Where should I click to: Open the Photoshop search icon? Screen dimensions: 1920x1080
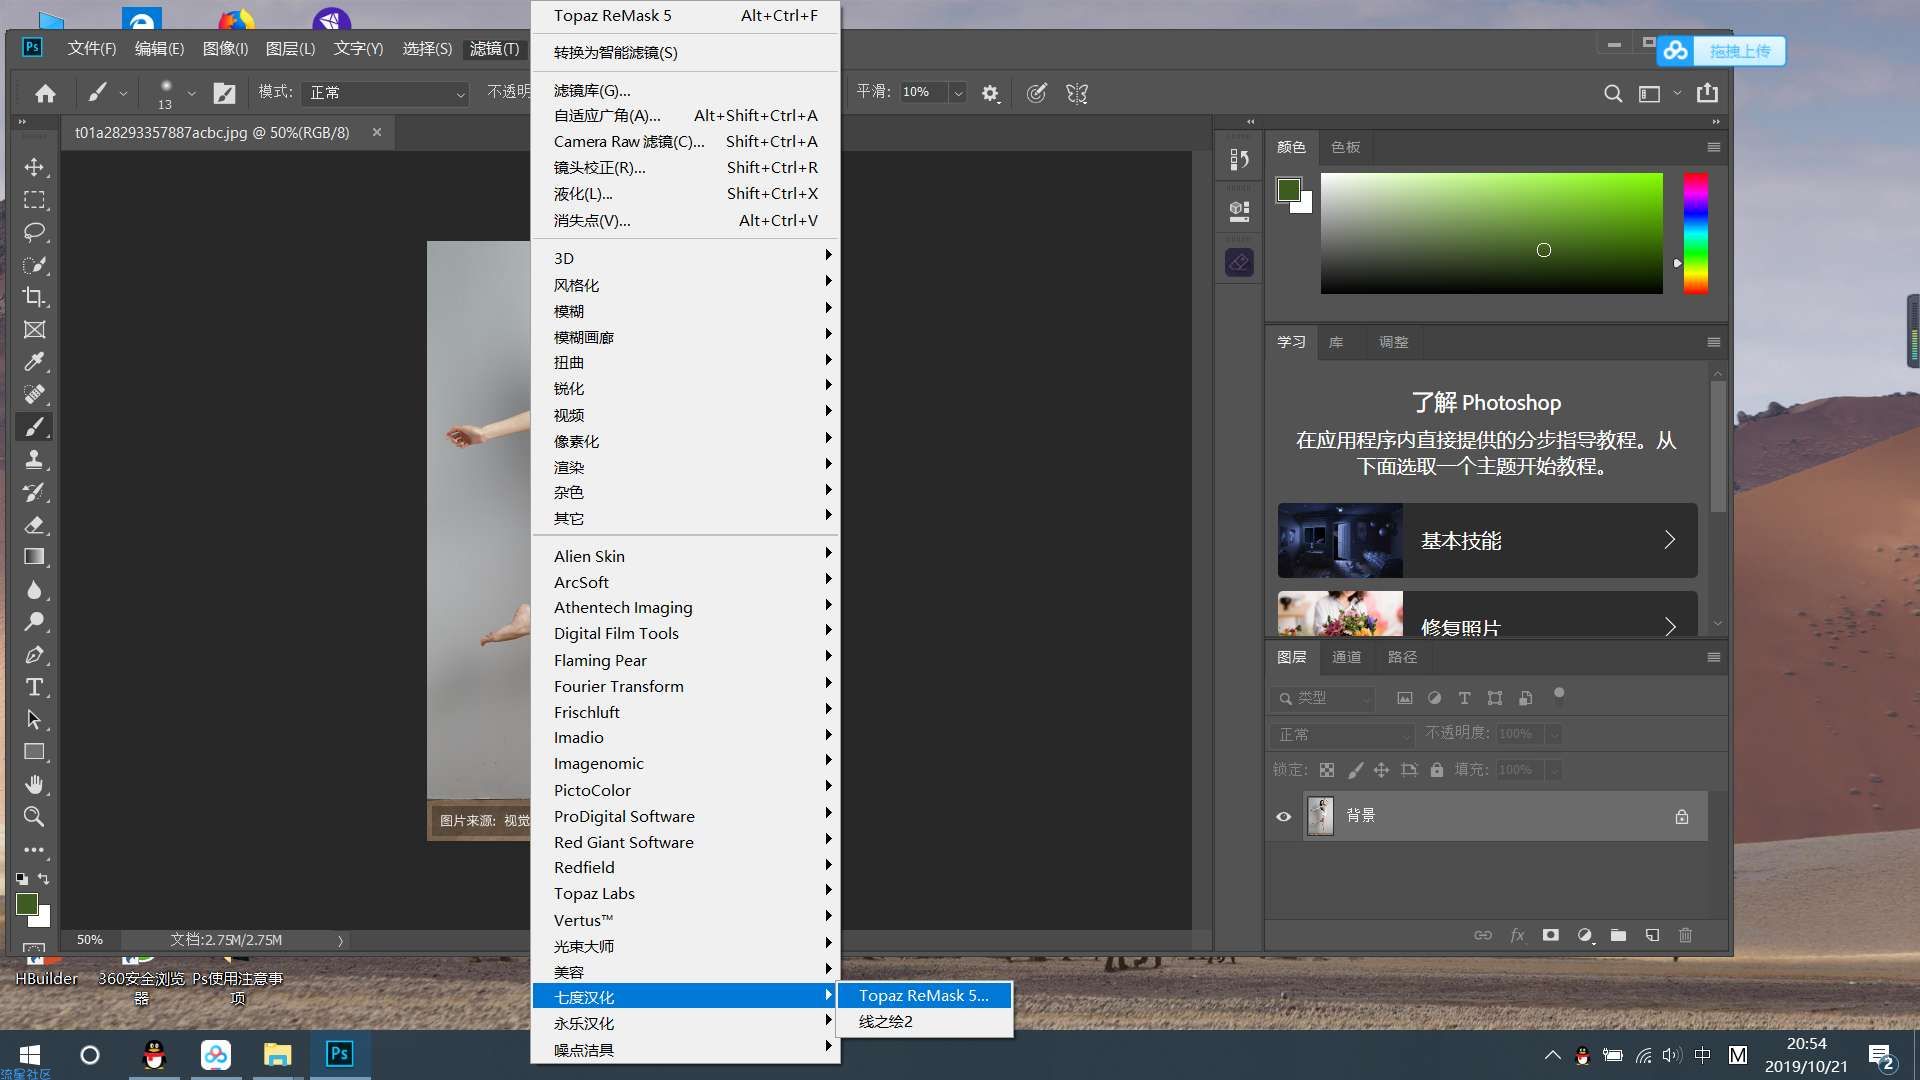1613,93
